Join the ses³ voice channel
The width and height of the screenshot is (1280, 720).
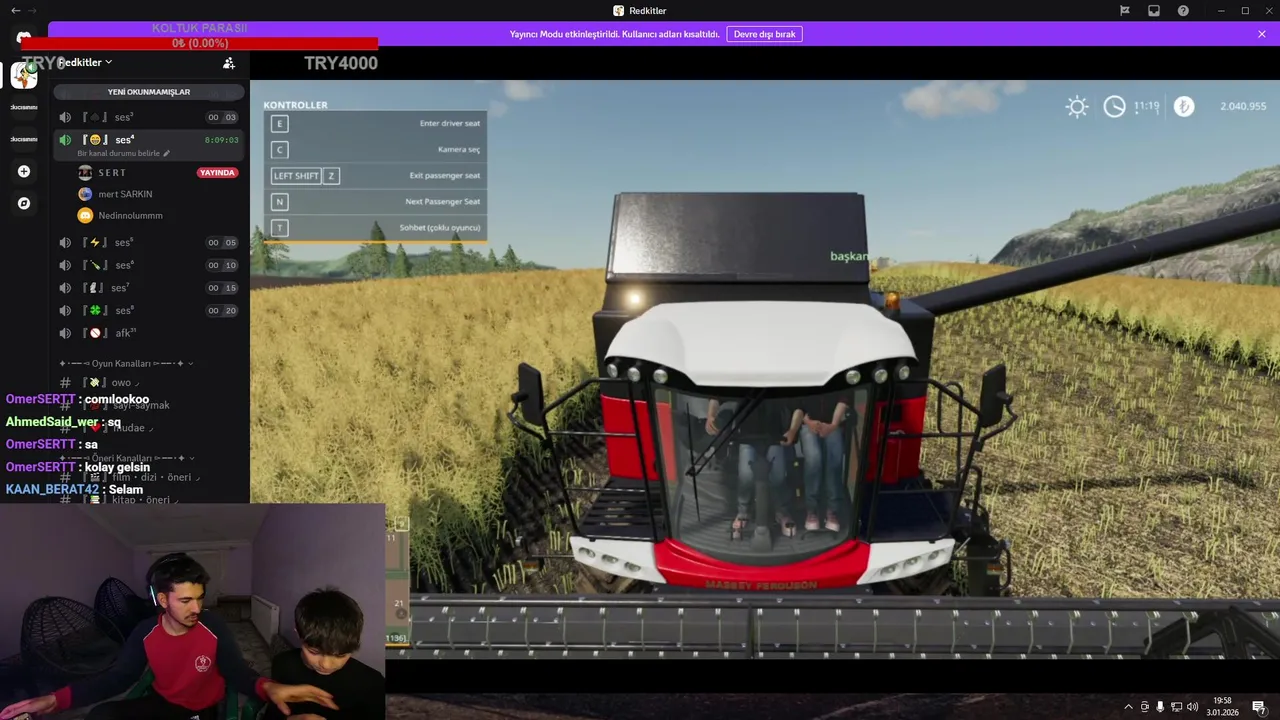coord(149,117)
